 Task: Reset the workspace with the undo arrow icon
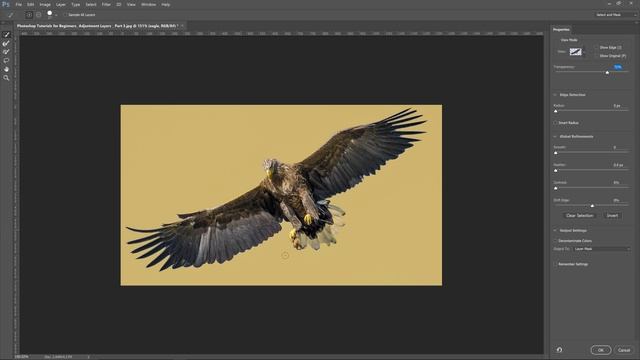point(559,350)
